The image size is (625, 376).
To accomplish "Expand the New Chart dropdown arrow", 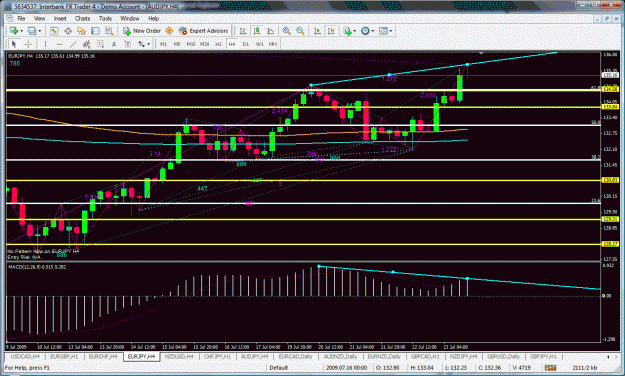I will click(22, 31).
